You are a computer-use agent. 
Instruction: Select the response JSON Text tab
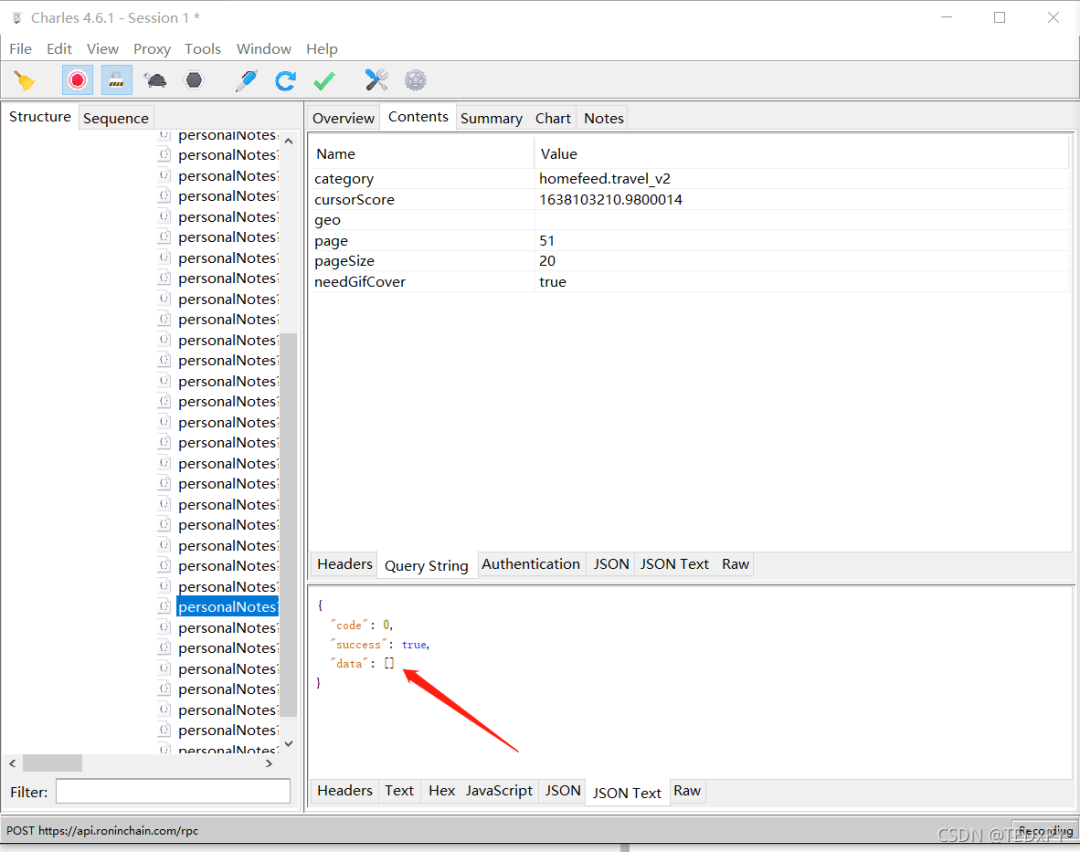click(x=627, y=793)
